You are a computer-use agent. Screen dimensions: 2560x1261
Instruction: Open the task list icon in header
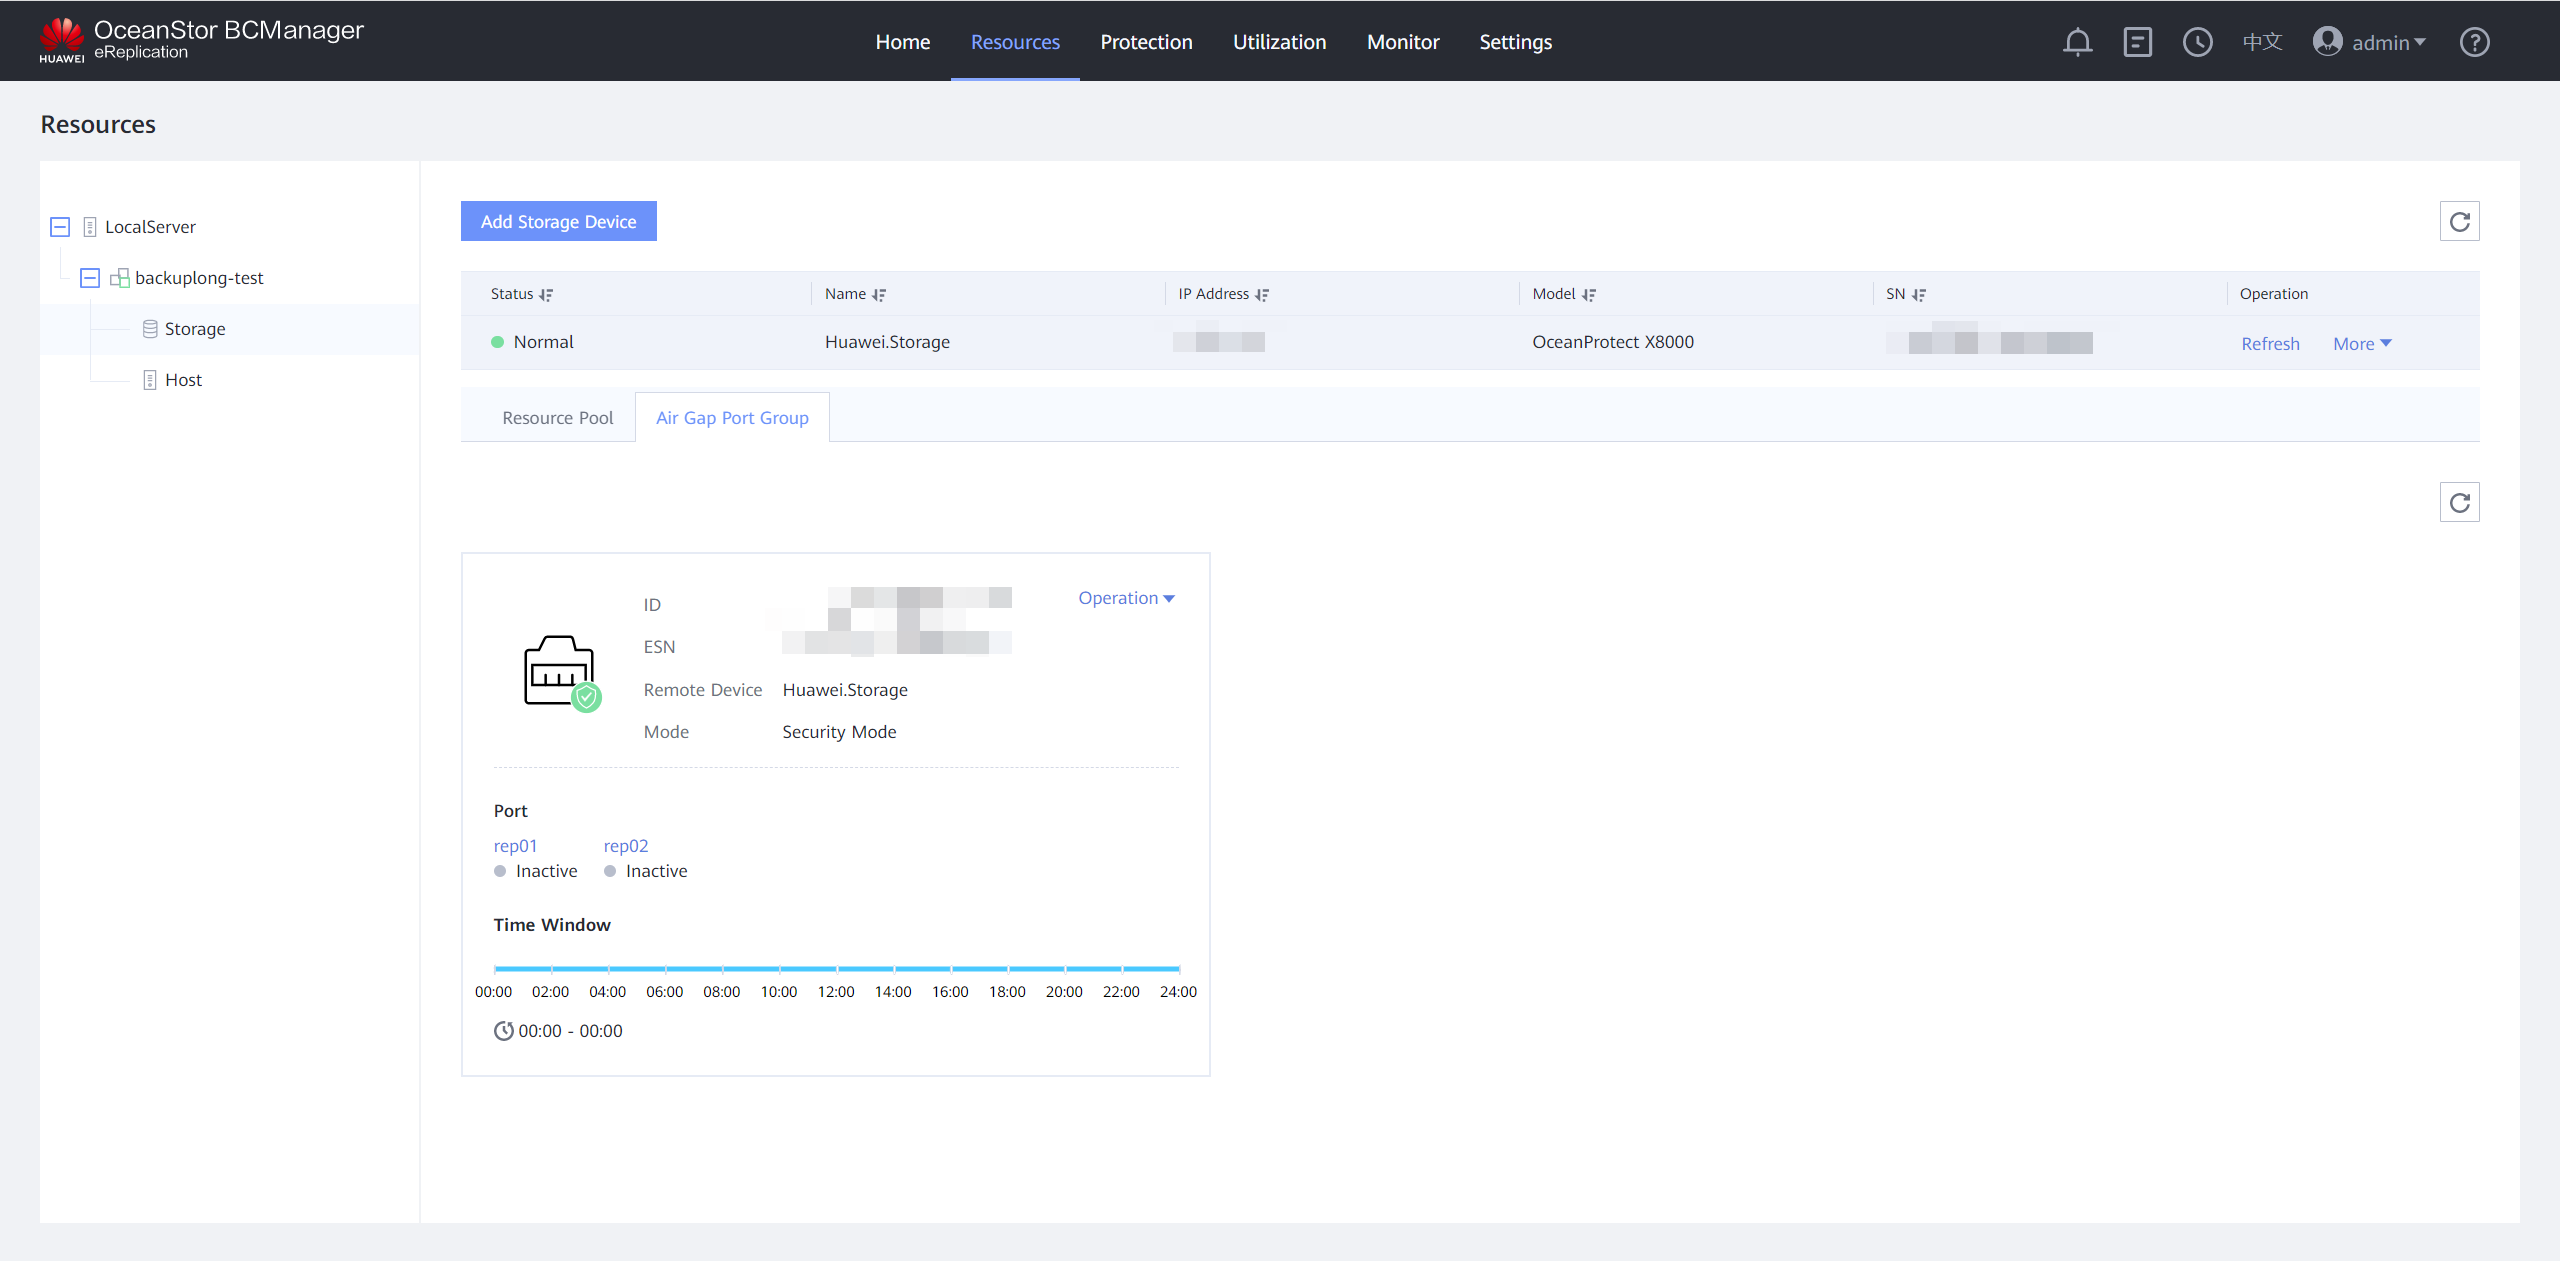(x=2137, y=42)
